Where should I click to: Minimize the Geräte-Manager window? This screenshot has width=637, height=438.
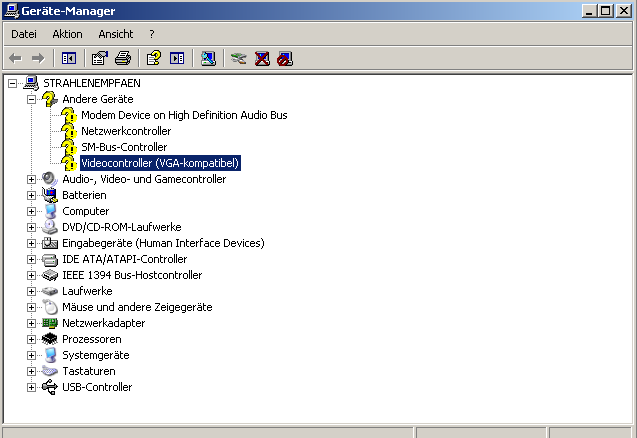[x=590, y=11]
